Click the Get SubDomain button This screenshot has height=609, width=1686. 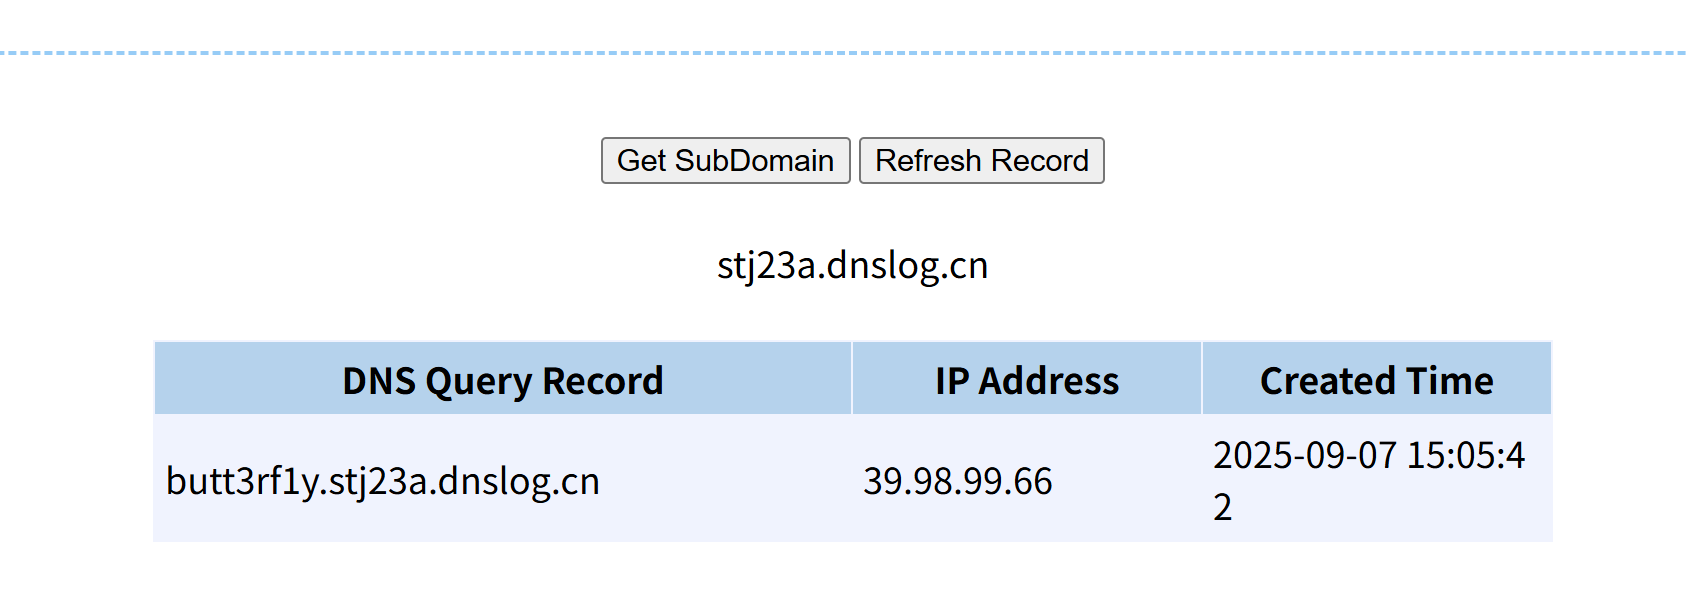[x=725, y=161]
